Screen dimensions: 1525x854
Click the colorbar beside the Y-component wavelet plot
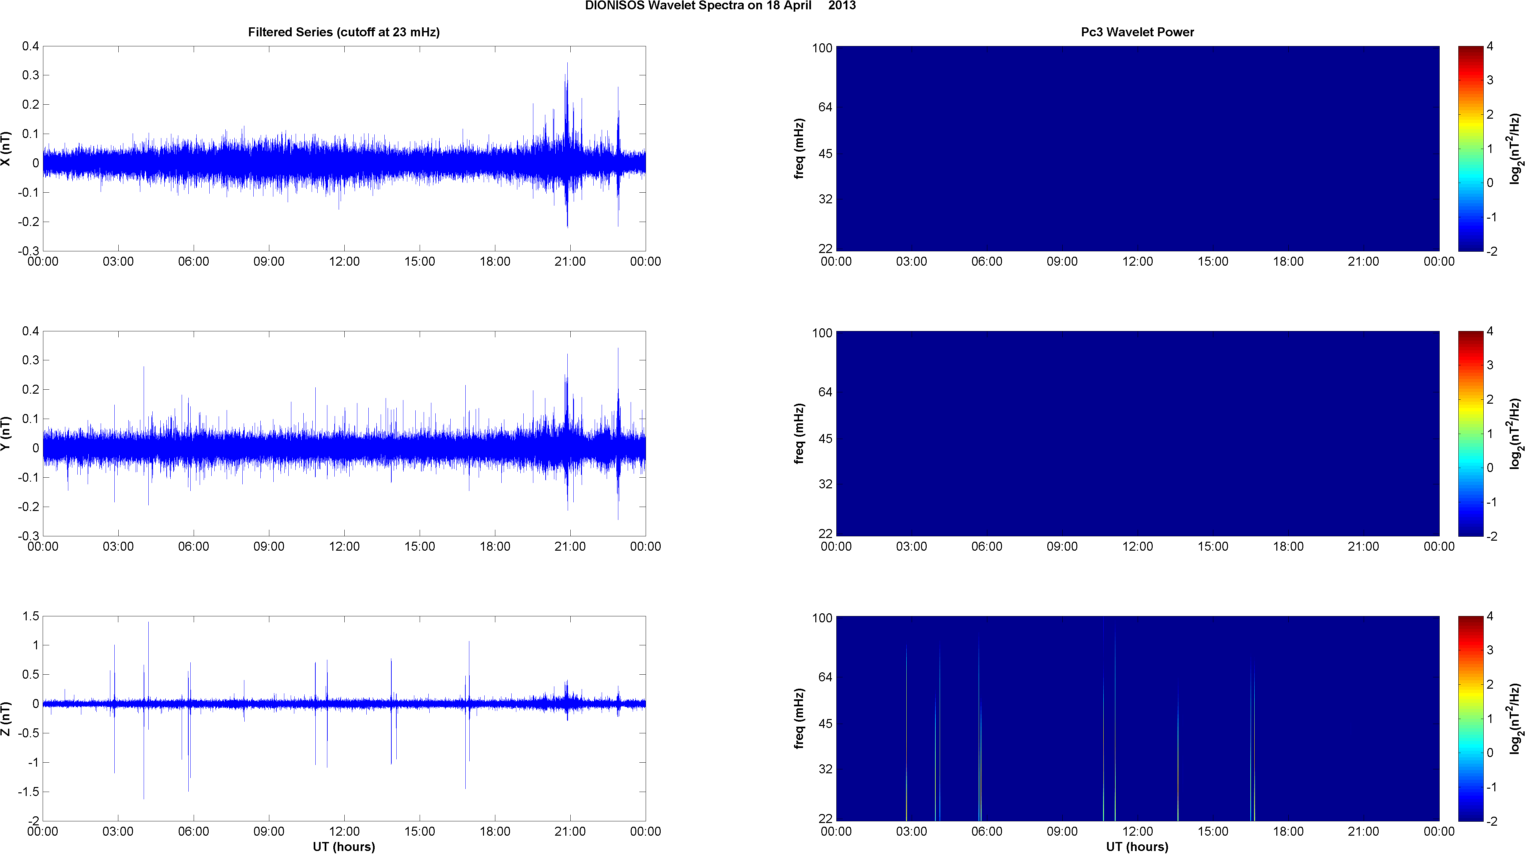point(1470,433)
